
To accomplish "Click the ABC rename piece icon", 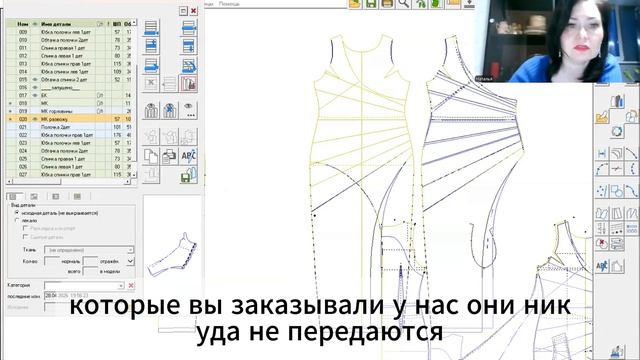I will point(189,156).
